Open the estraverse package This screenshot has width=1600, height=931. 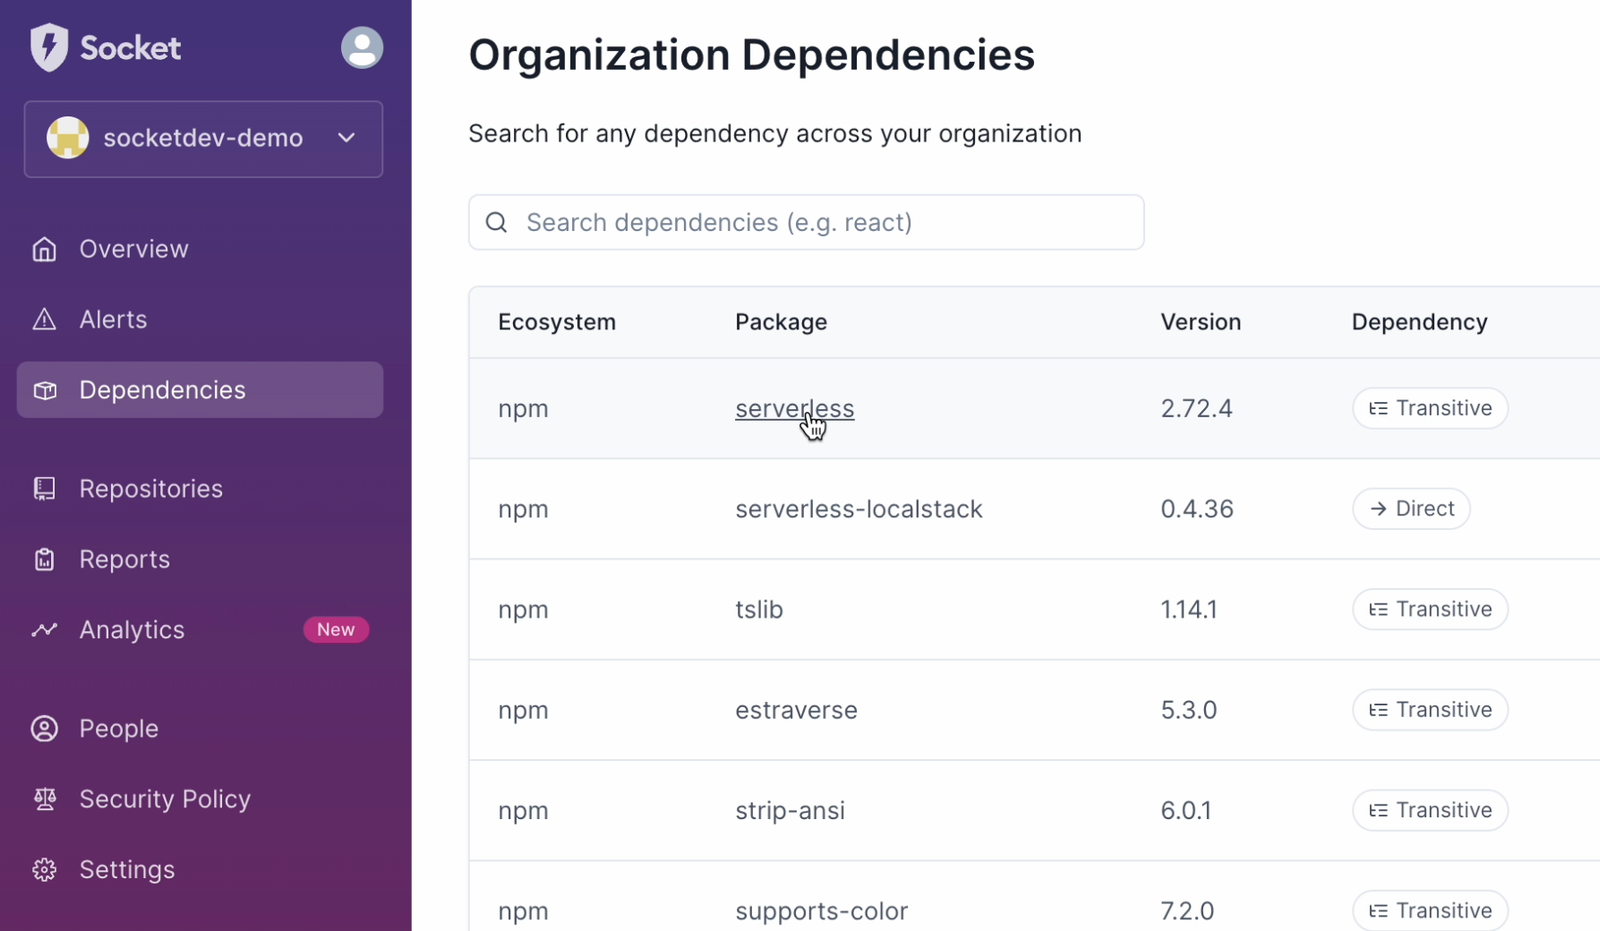(x=796, y=710)
